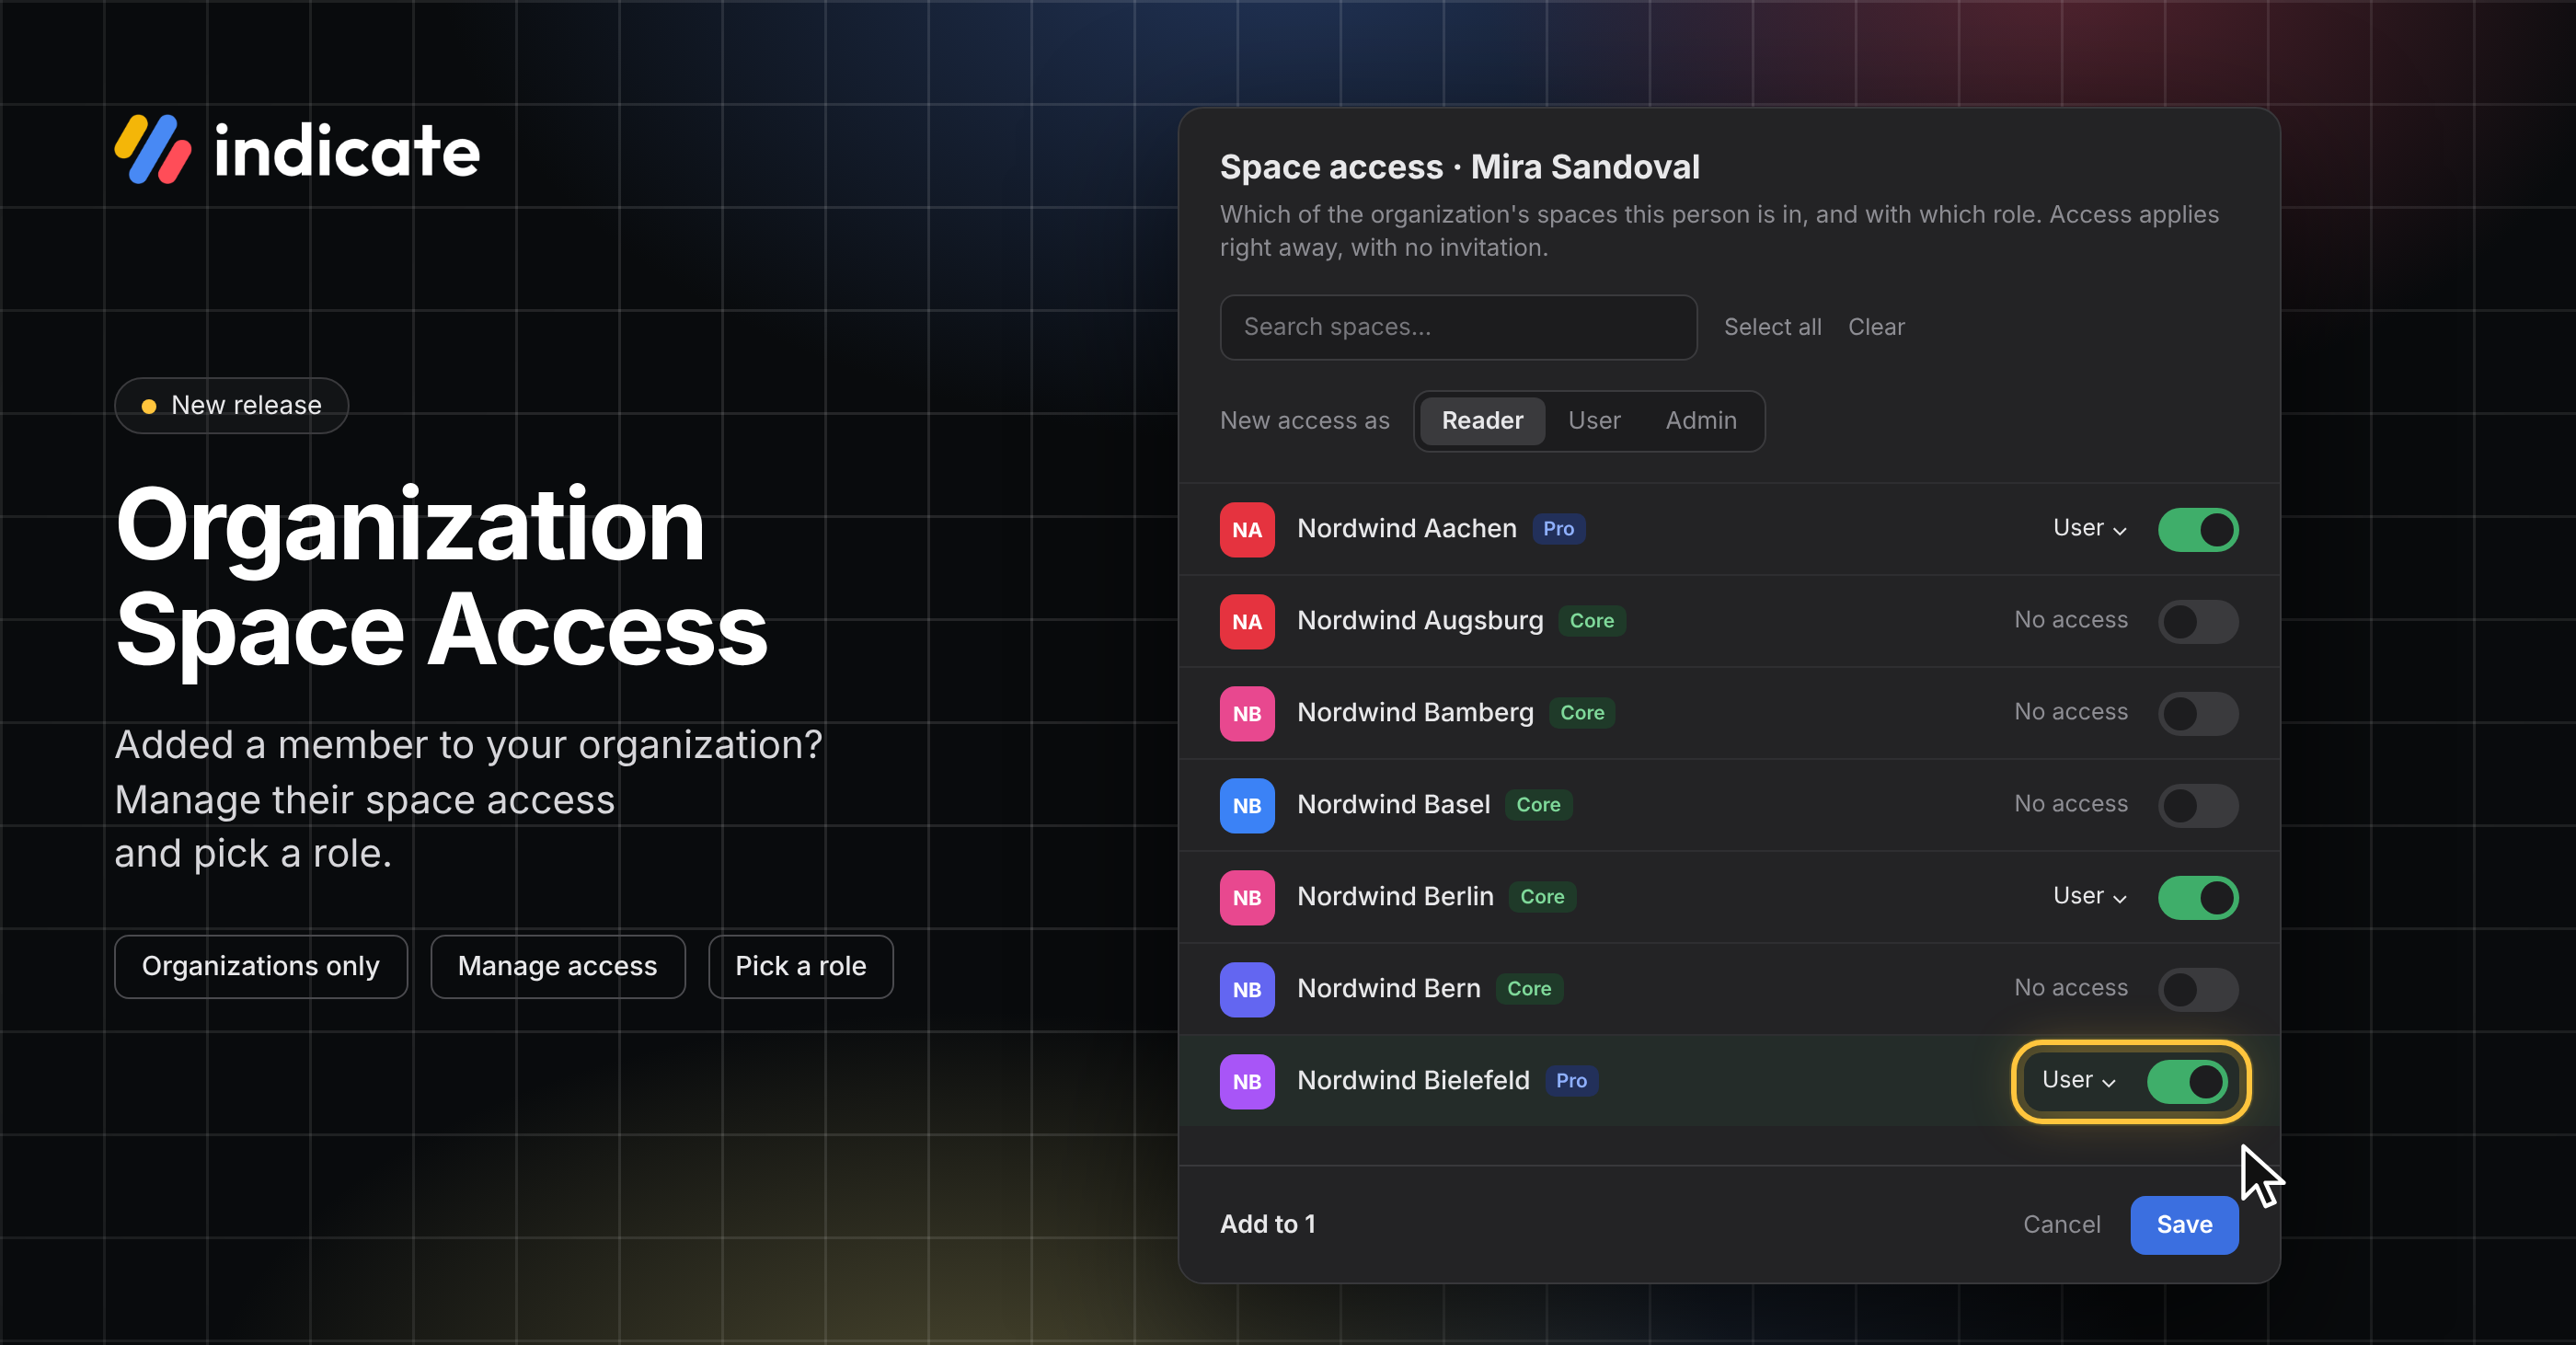Click Cancel in the dialog footer
The height and width of the screenshot is (1345, 2576).
pyautogui.click(x=2061, y=1224)
